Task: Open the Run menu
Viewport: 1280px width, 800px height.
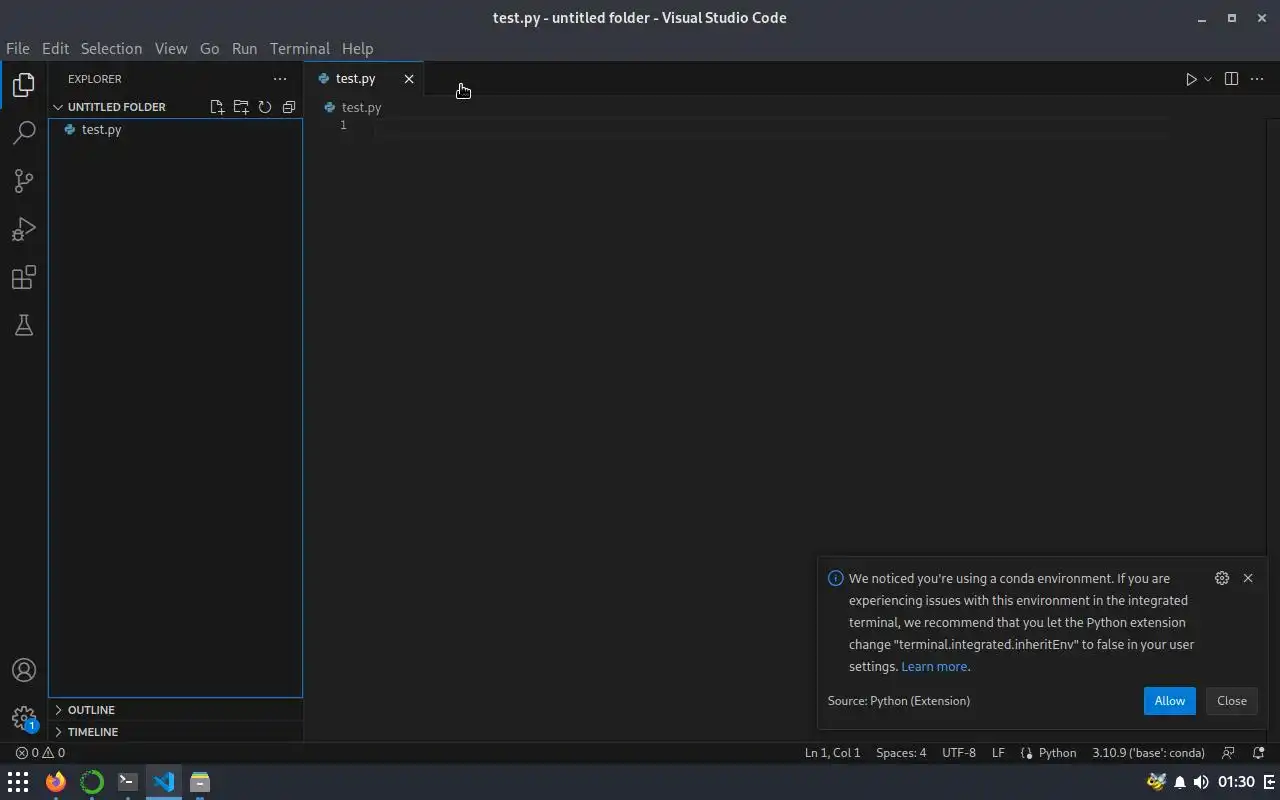Action: coord(244,48)
